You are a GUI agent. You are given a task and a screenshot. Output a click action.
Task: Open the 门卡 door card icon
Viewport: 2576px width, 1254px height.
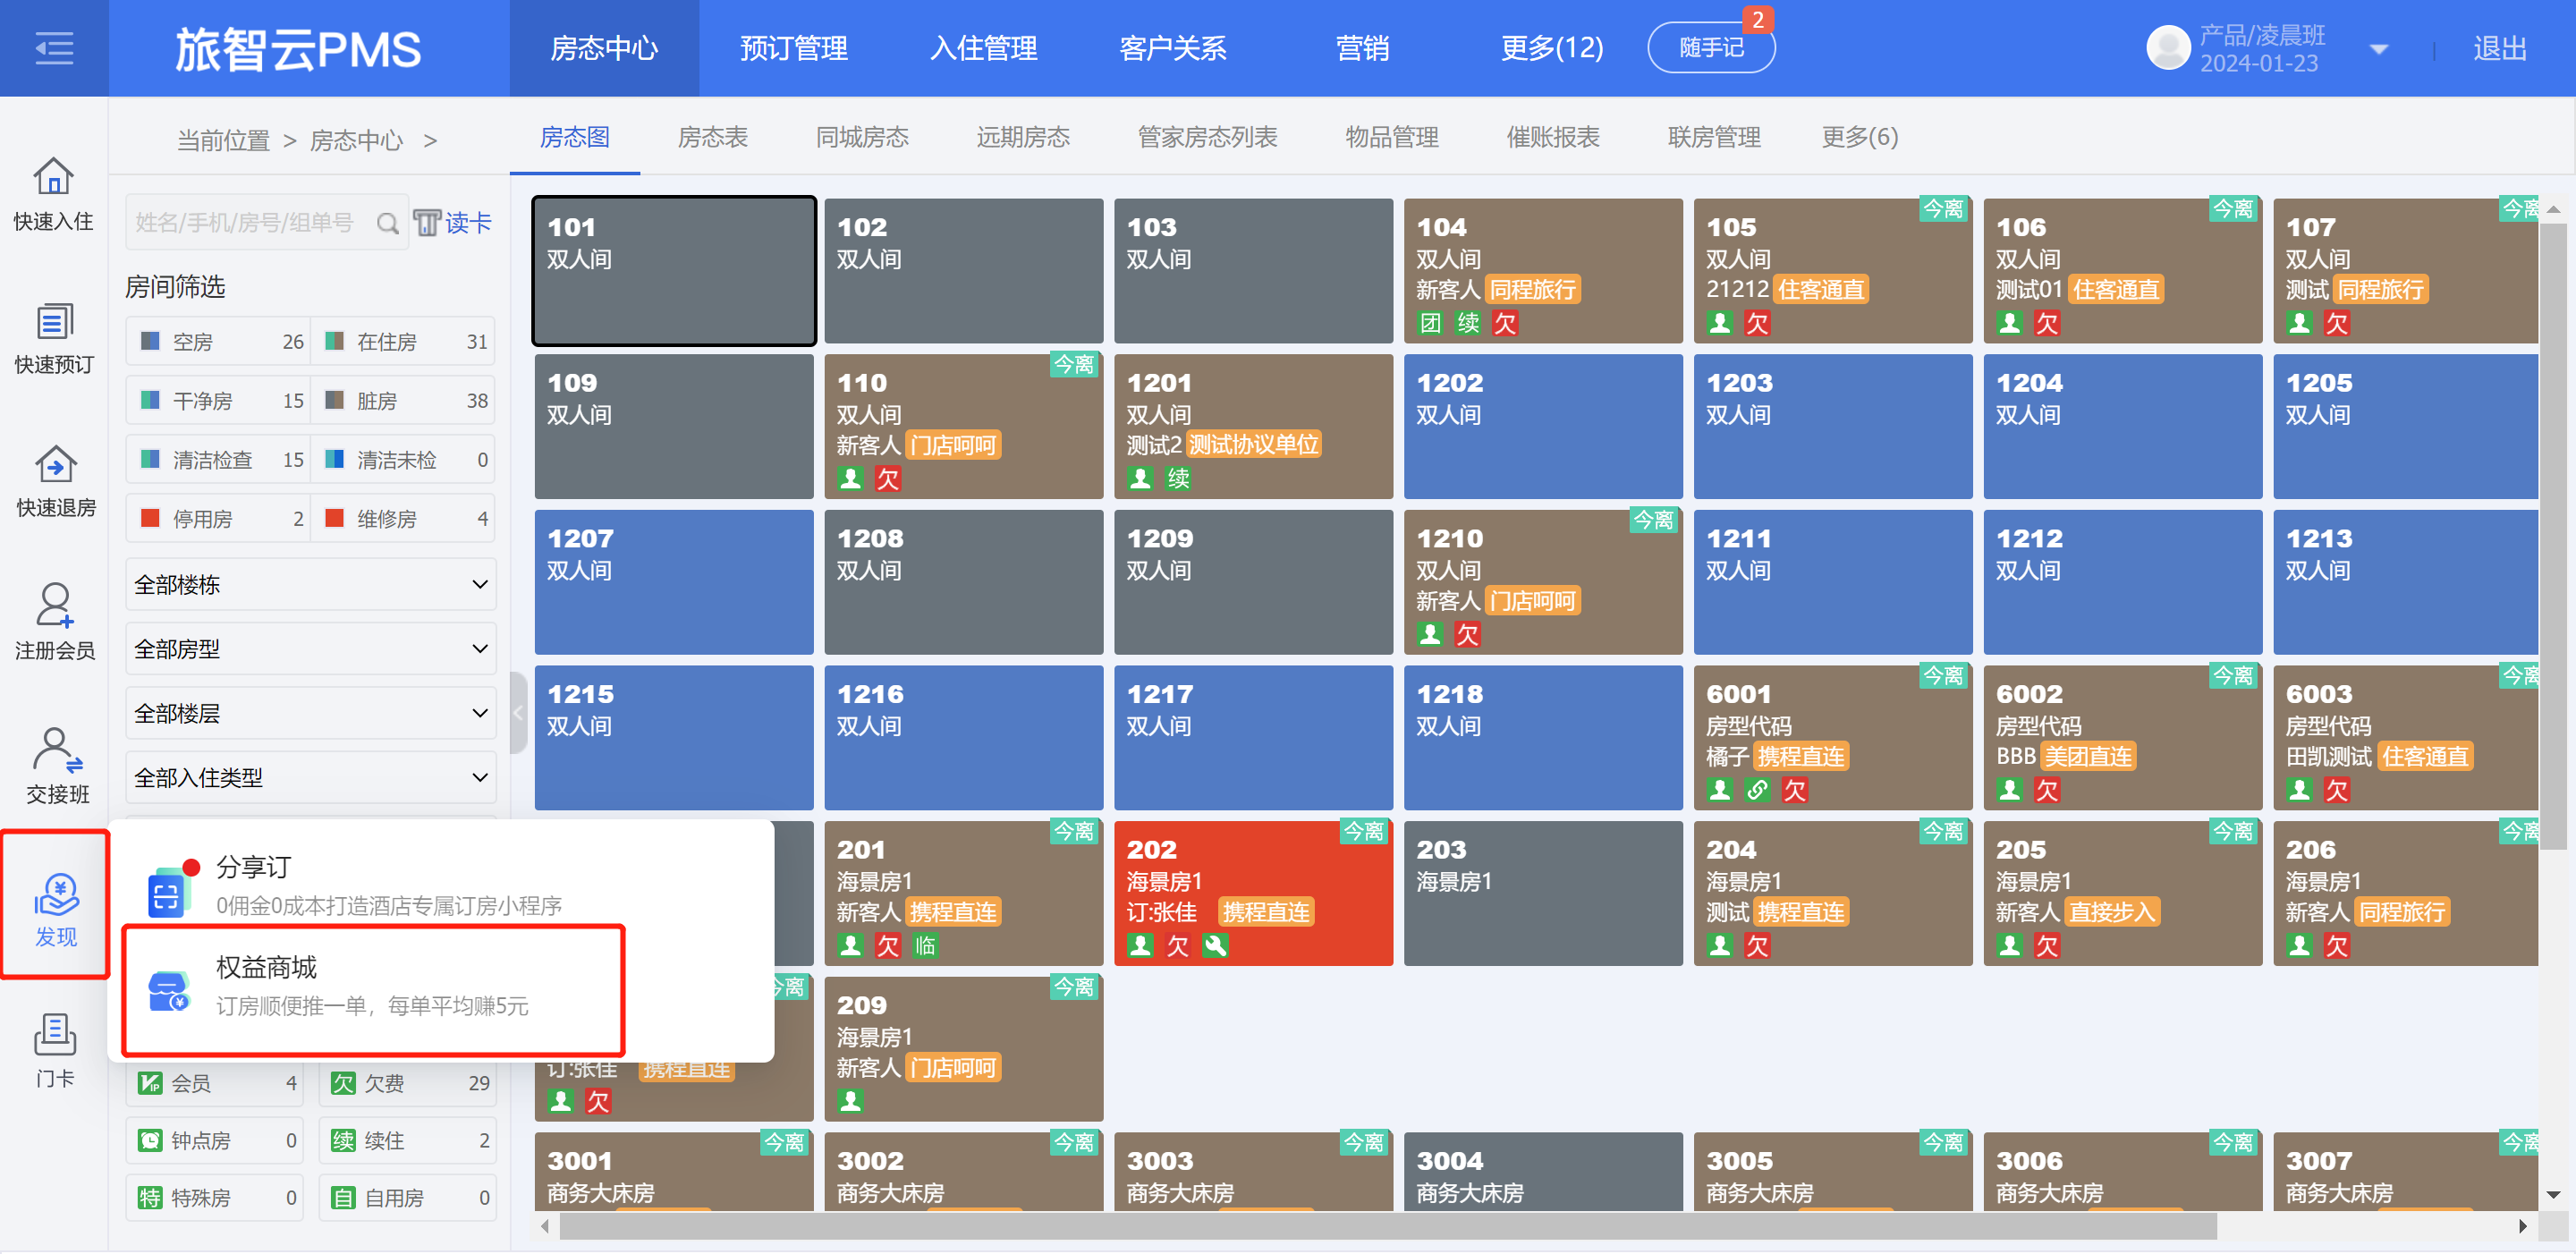[54, 1035]
